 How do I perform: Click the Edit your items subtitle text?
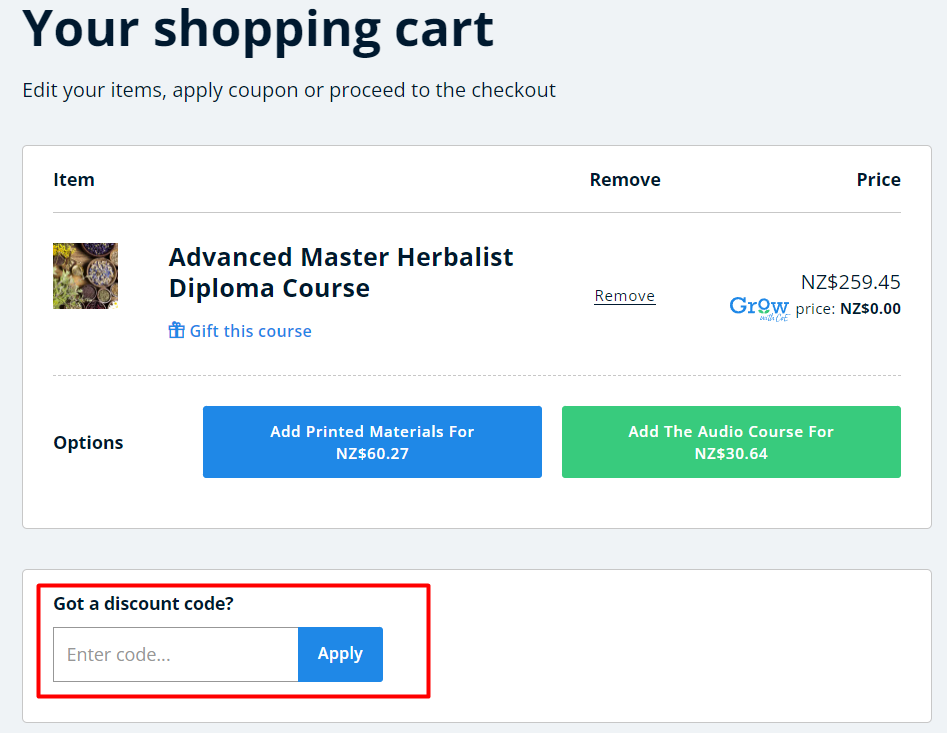click(x=289, y=91)
